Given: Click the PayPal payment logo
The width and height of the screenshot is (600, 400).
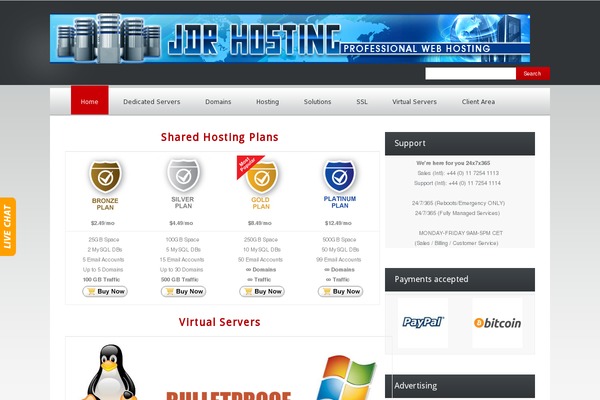Looking at the screenshot, I should click(423, 322).
